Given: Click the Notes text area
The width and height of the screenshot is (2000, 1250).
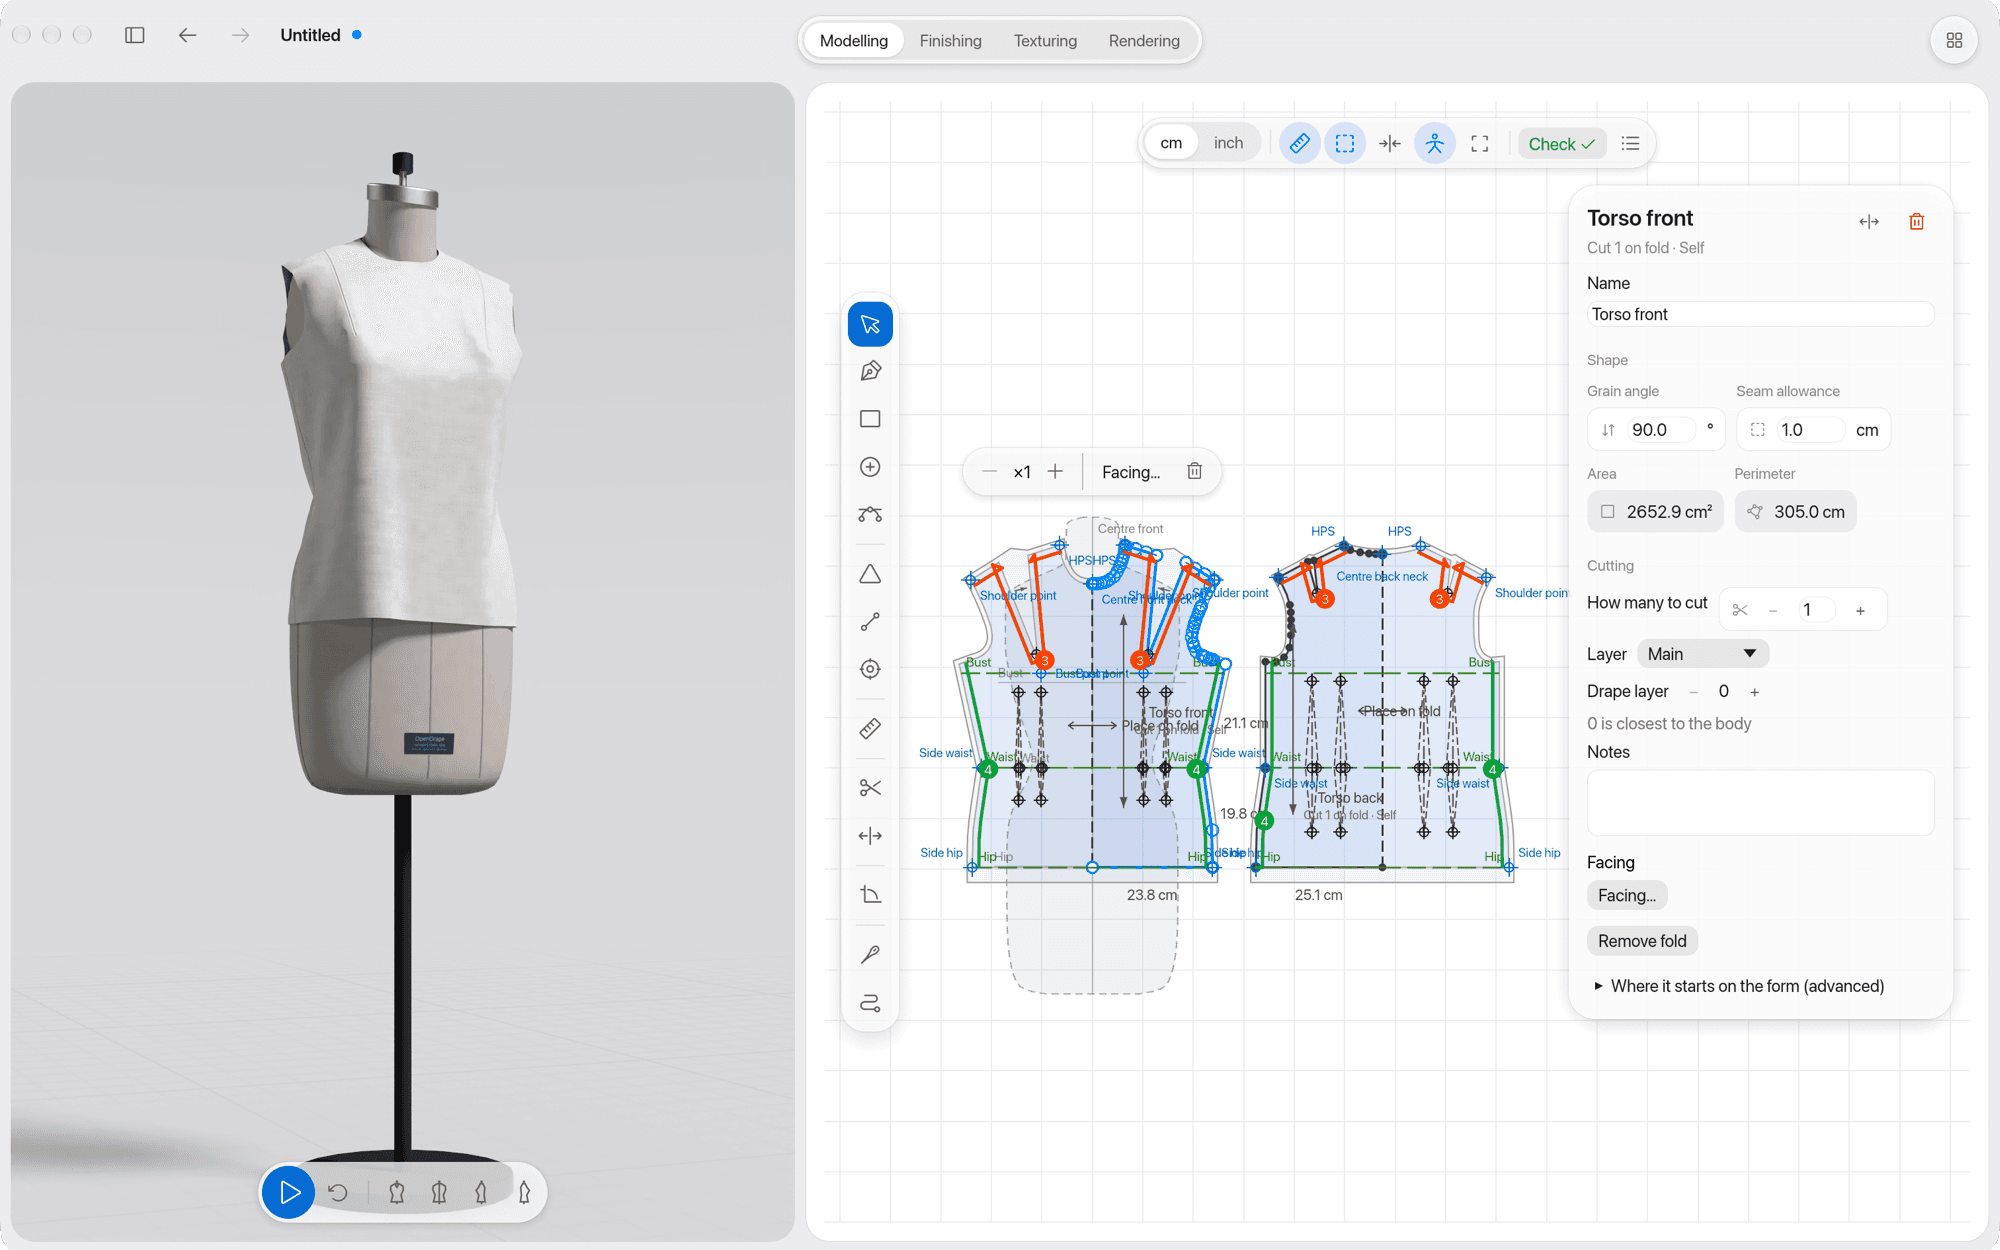Looking at the screenshot, I should pyautogui.click(x=1760, y=802).
